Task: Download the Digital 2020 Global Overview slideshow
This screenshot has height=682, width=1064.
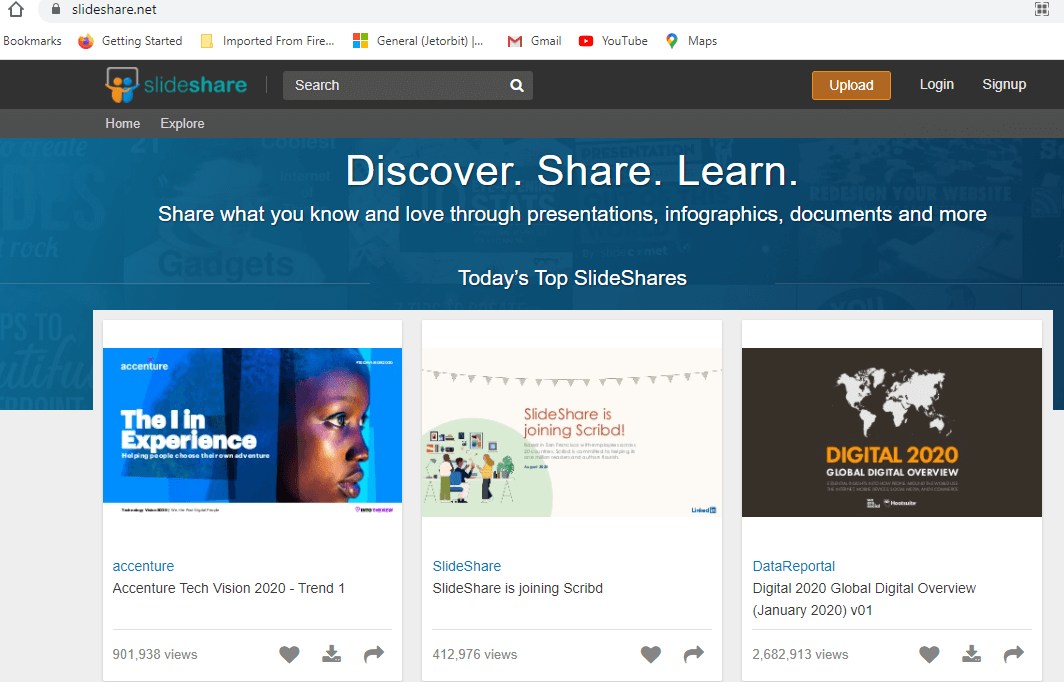Action: point(971,654)
